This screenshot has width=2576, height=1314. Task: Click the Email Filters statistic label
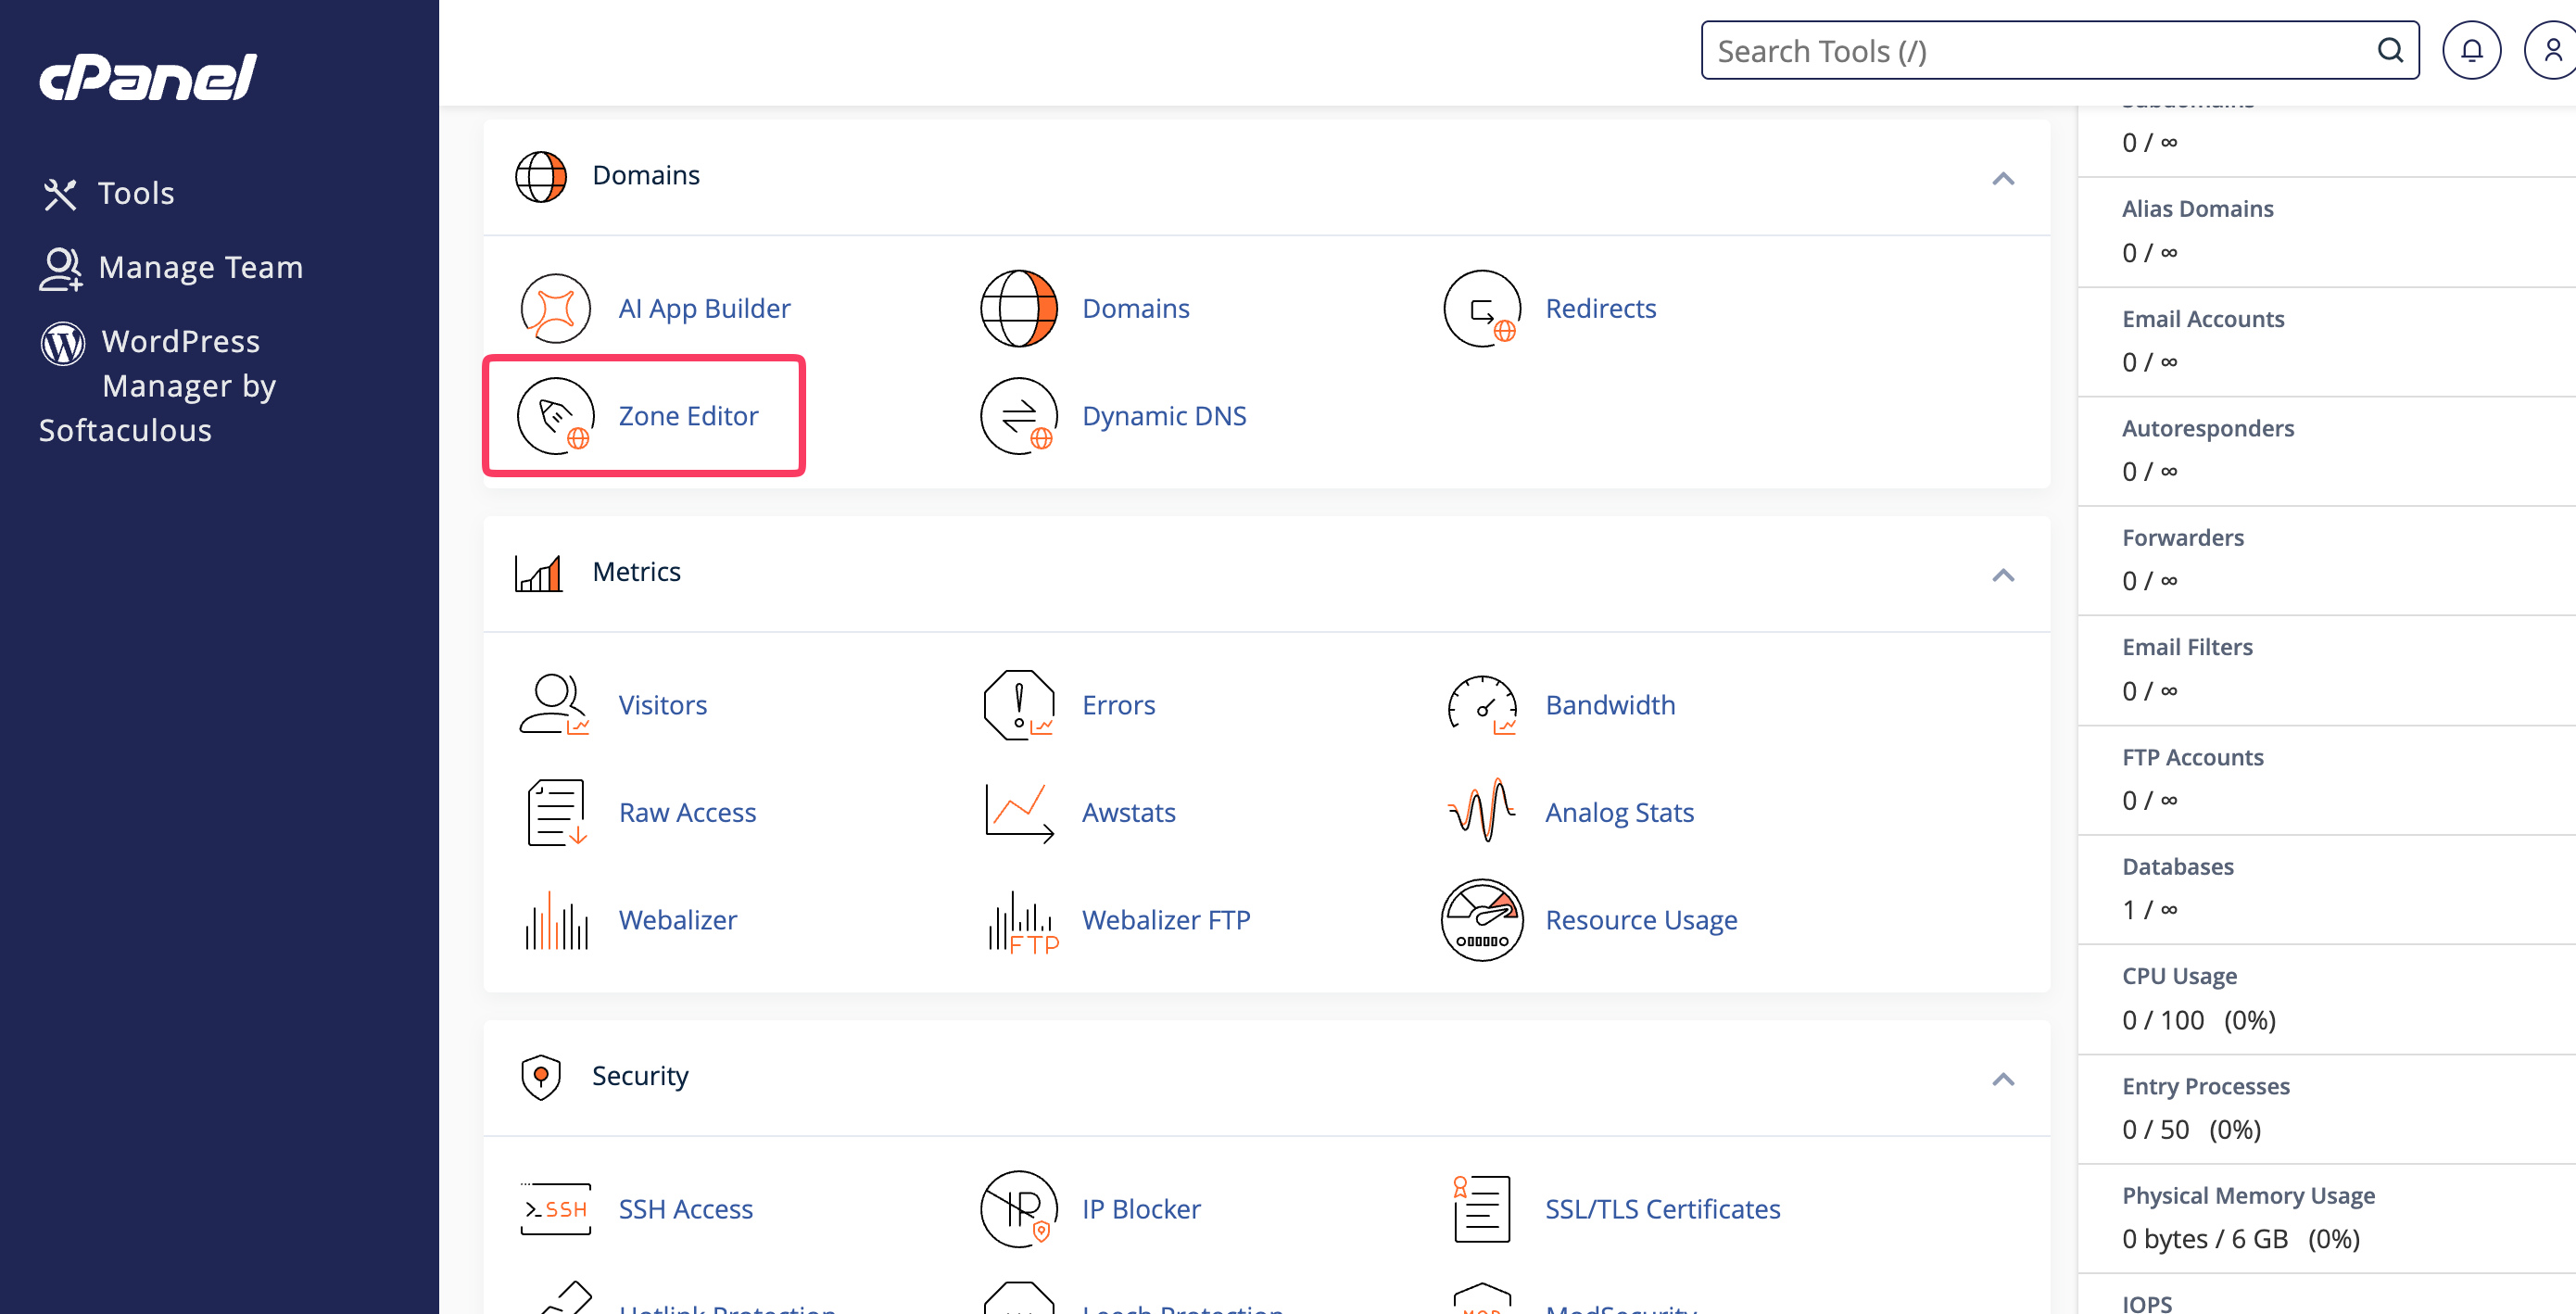tap(2187, 647)
